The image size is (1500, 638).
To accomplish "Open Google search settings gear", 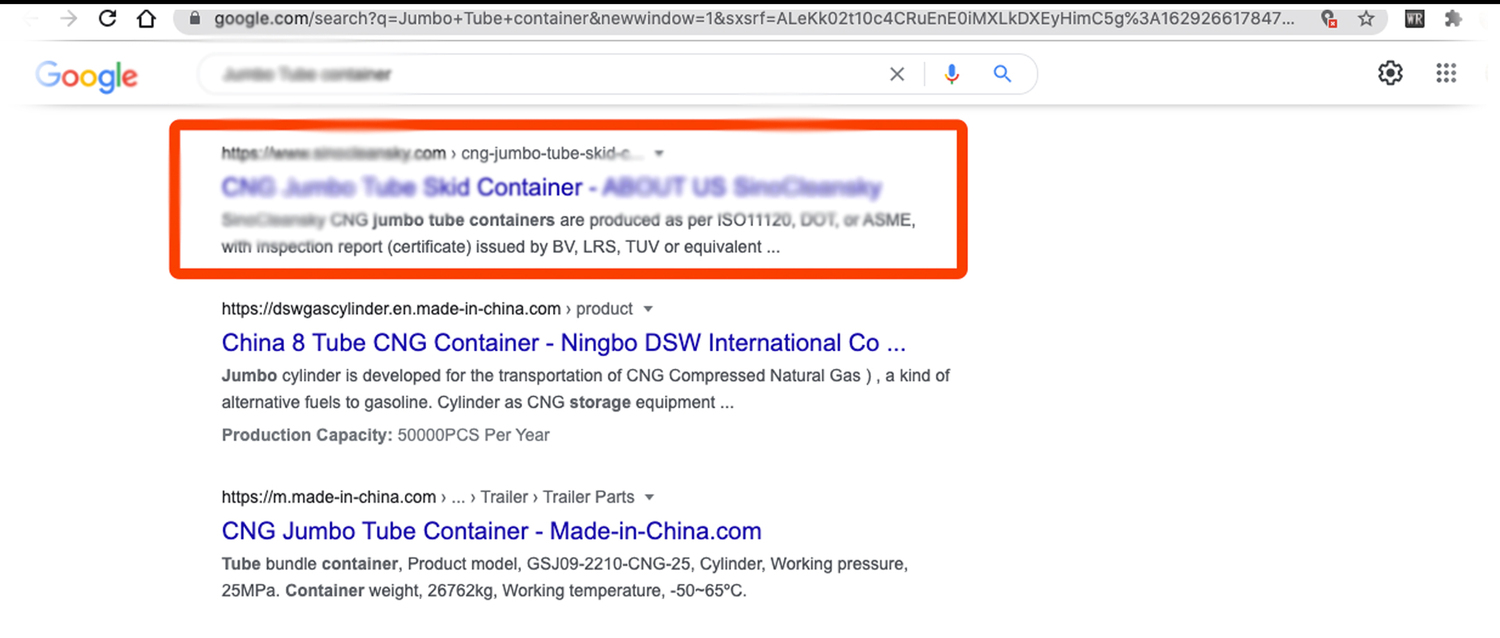I will tap(1391, 73).
